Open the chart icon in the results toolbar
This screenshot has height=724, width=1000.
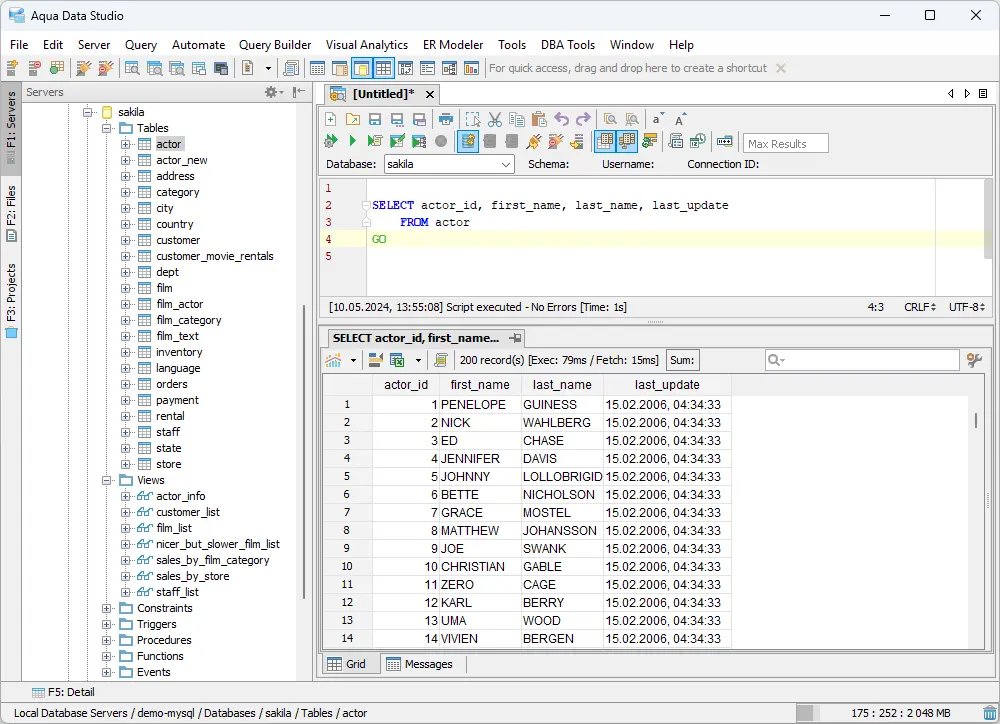[331, 360]
